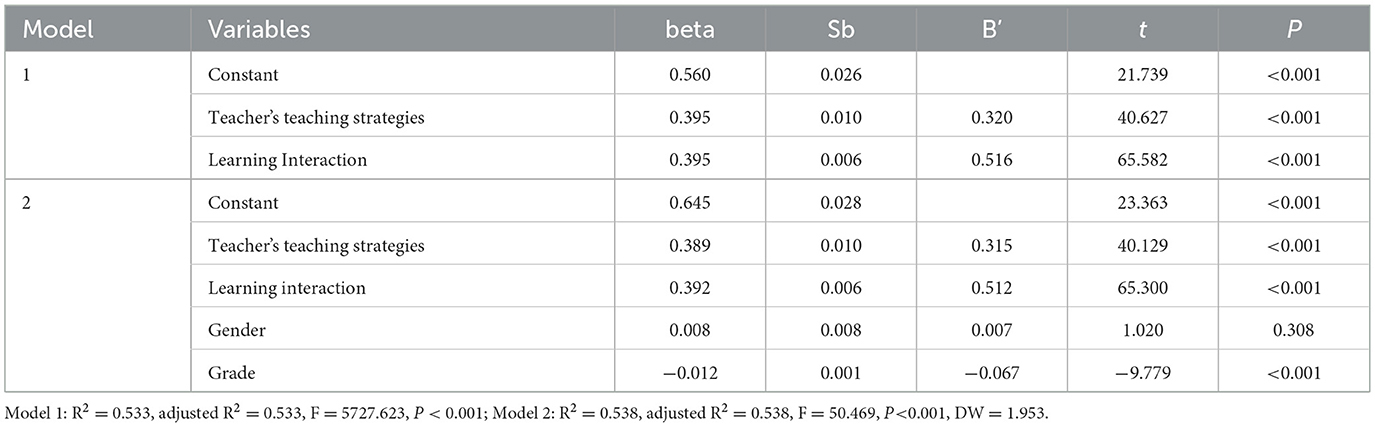Select the Grade t value −9.779
1375x427 pixels.
click(1139, 373)
